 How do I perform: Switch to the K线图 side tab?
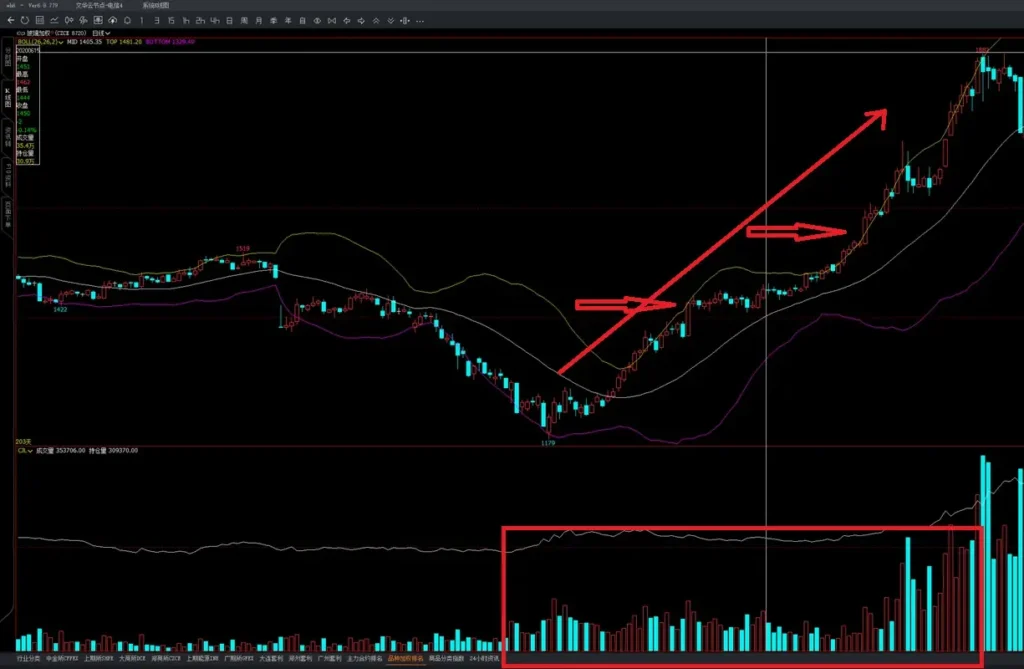[8, 98]
